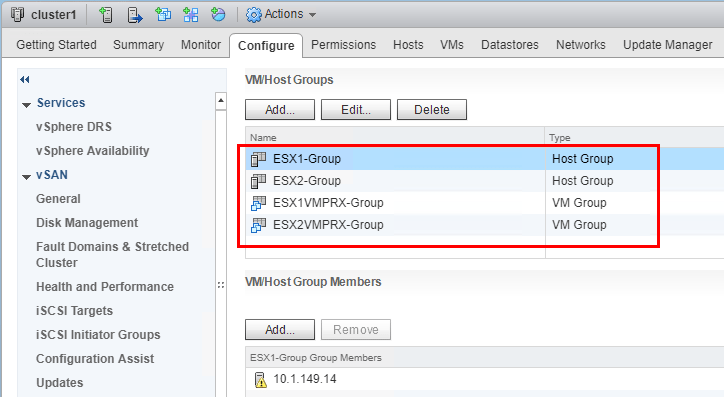Open Disk Management in sidebar

[x=87, y=223]
